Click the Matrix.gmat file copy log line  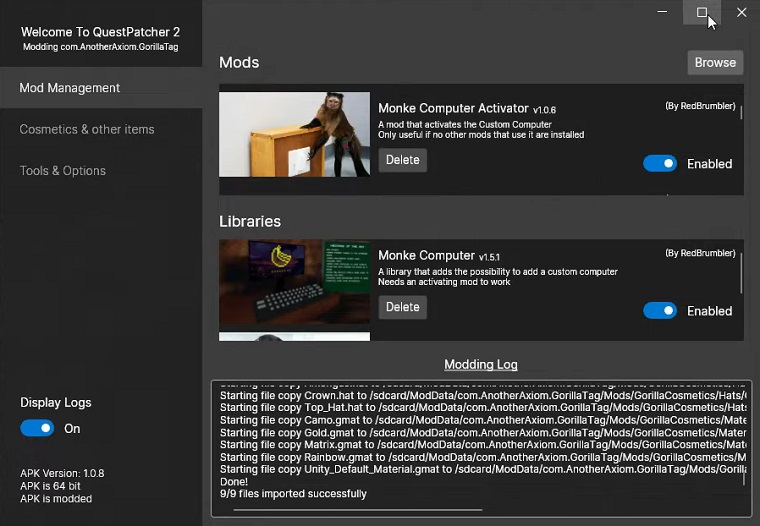[483, 445]
